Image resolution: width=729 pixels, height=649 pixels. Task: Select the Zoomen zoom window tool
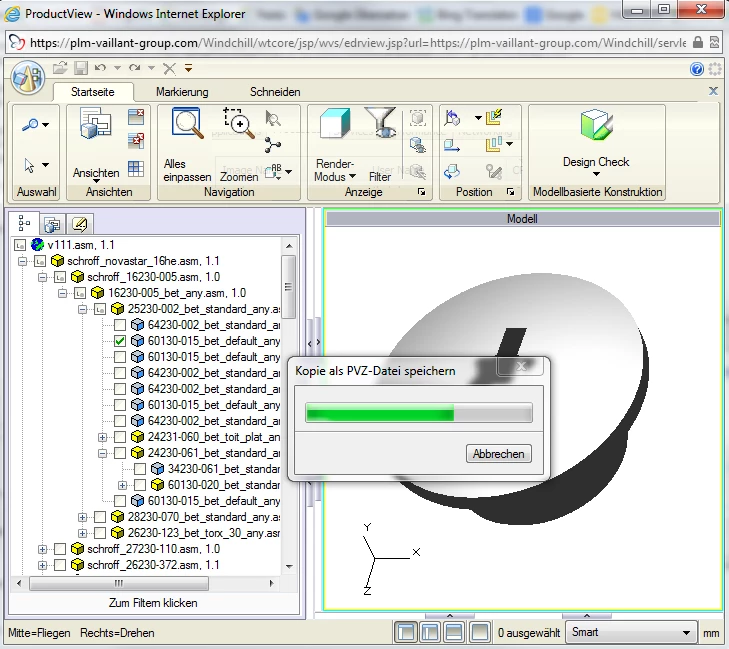239,123
